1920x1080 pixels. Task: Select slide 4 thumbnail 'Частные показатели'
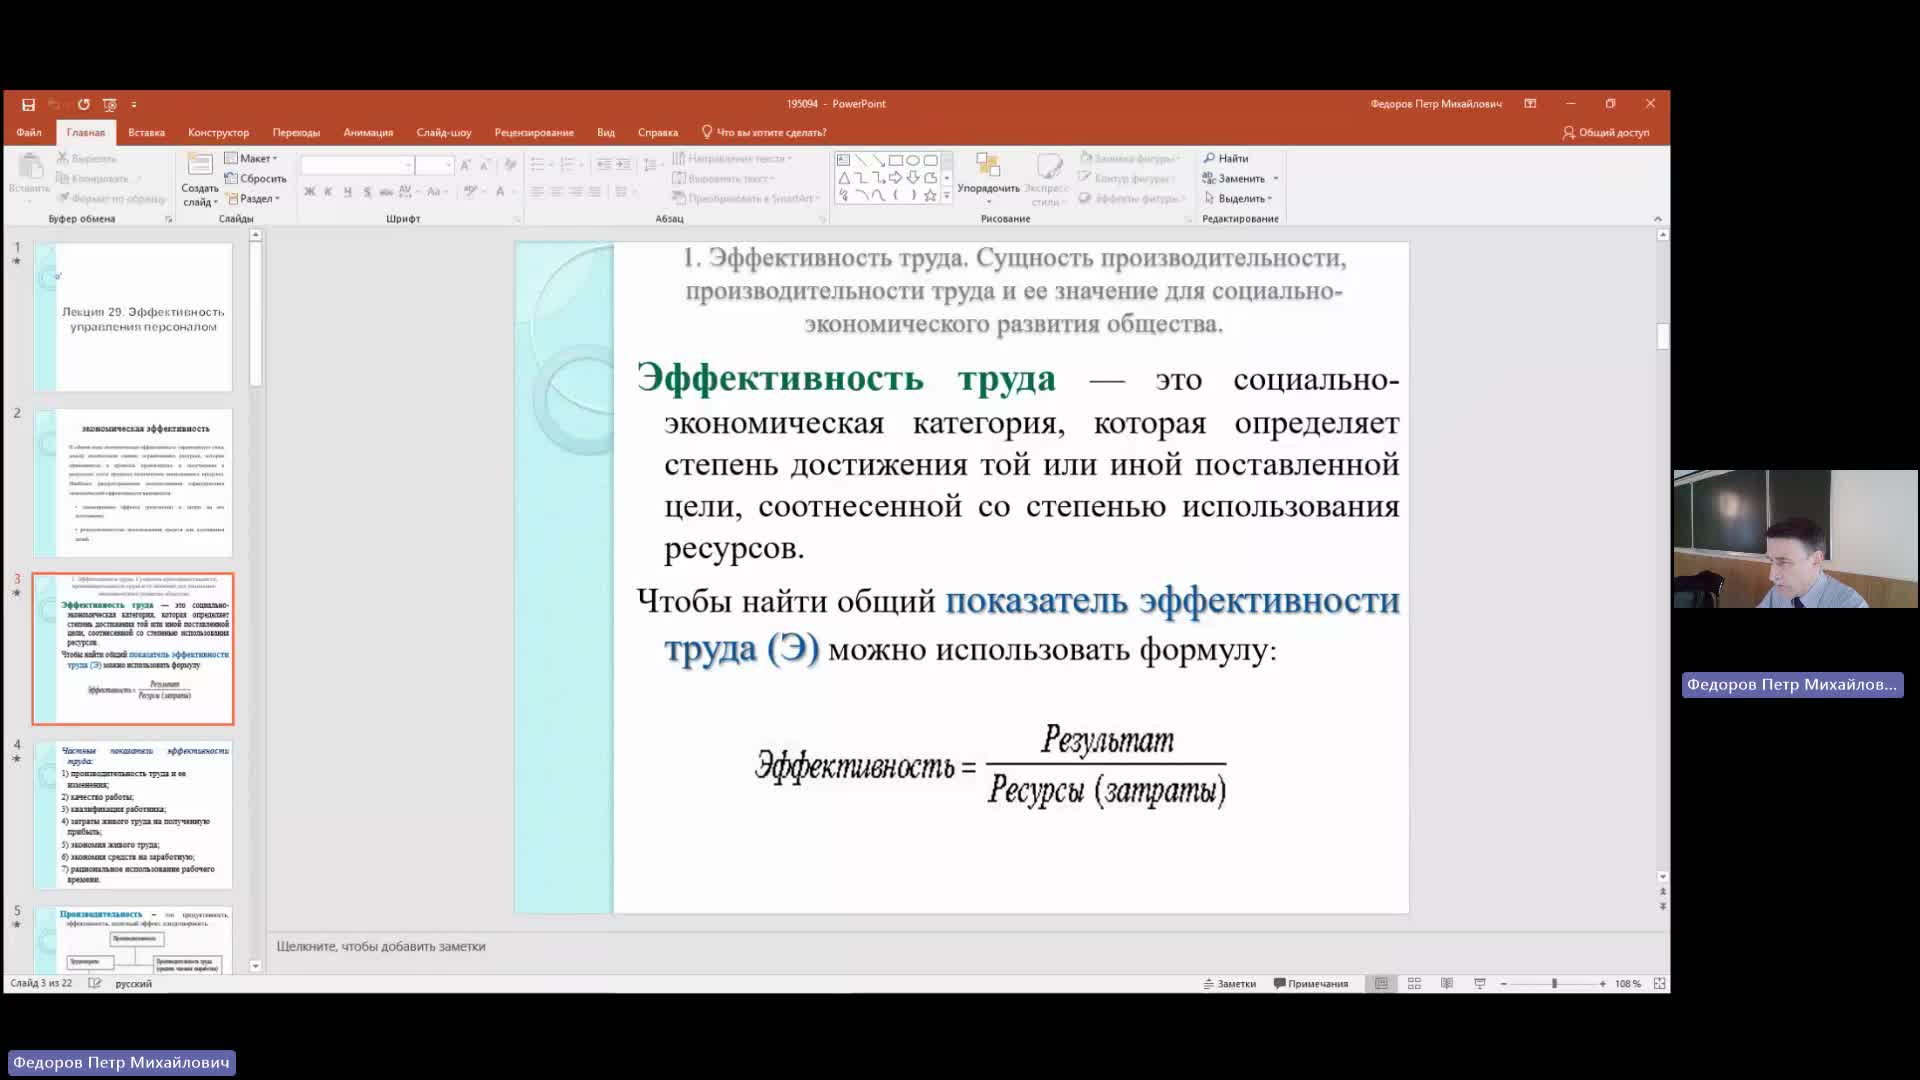133,815
